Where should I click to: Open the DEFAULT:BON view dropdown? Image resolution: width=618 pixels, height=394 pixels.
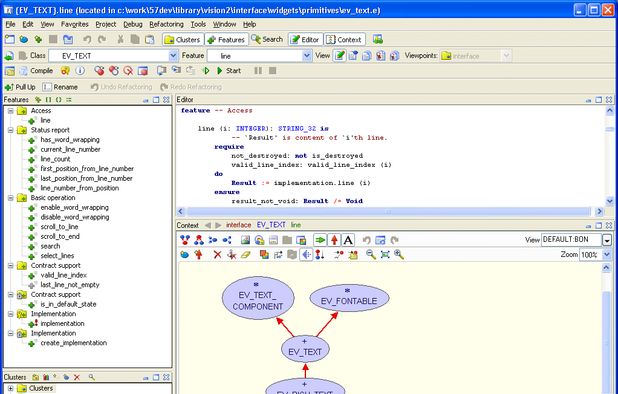[607, 240]
